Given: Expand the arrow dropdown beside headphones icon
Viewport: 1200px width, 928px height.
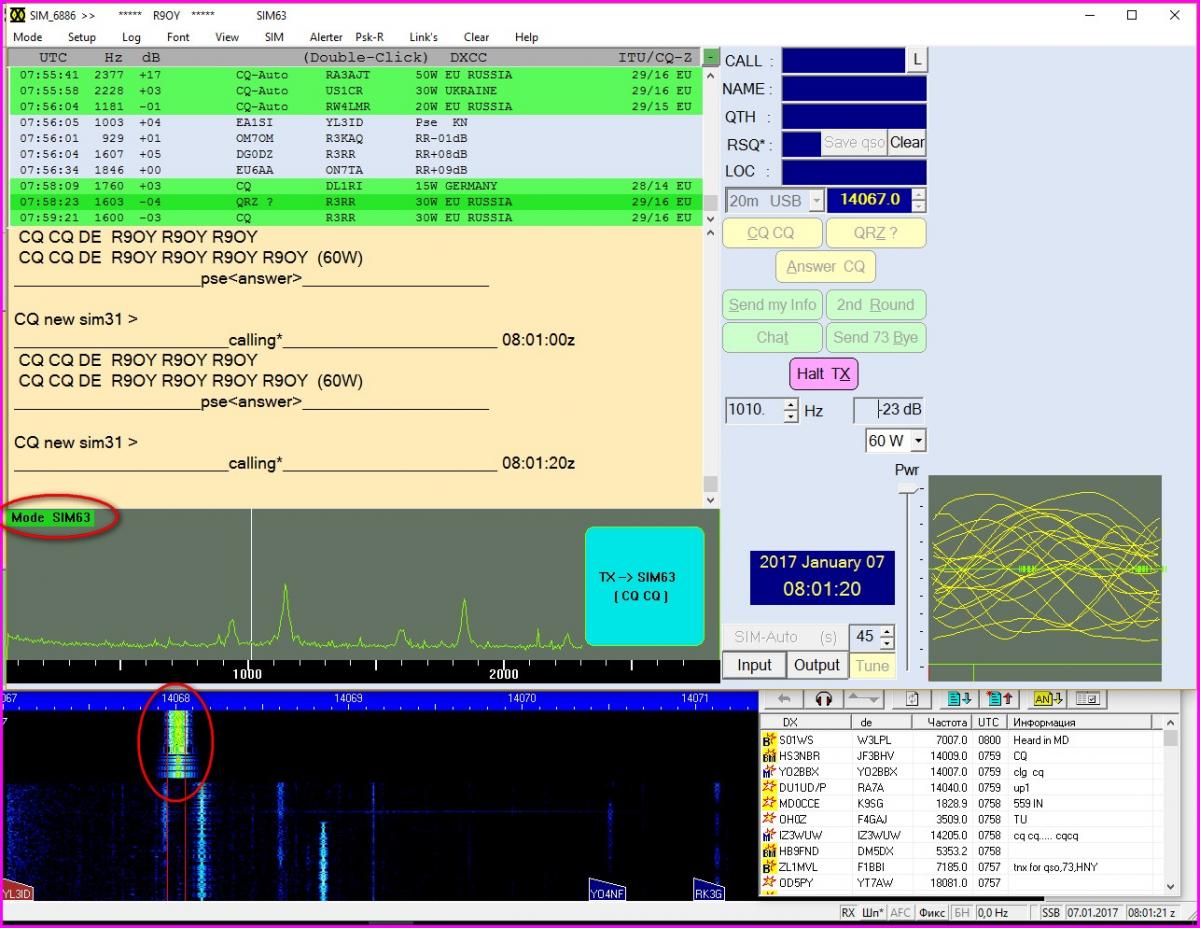Looking at the screenshot, I should [x=866, y=699].
